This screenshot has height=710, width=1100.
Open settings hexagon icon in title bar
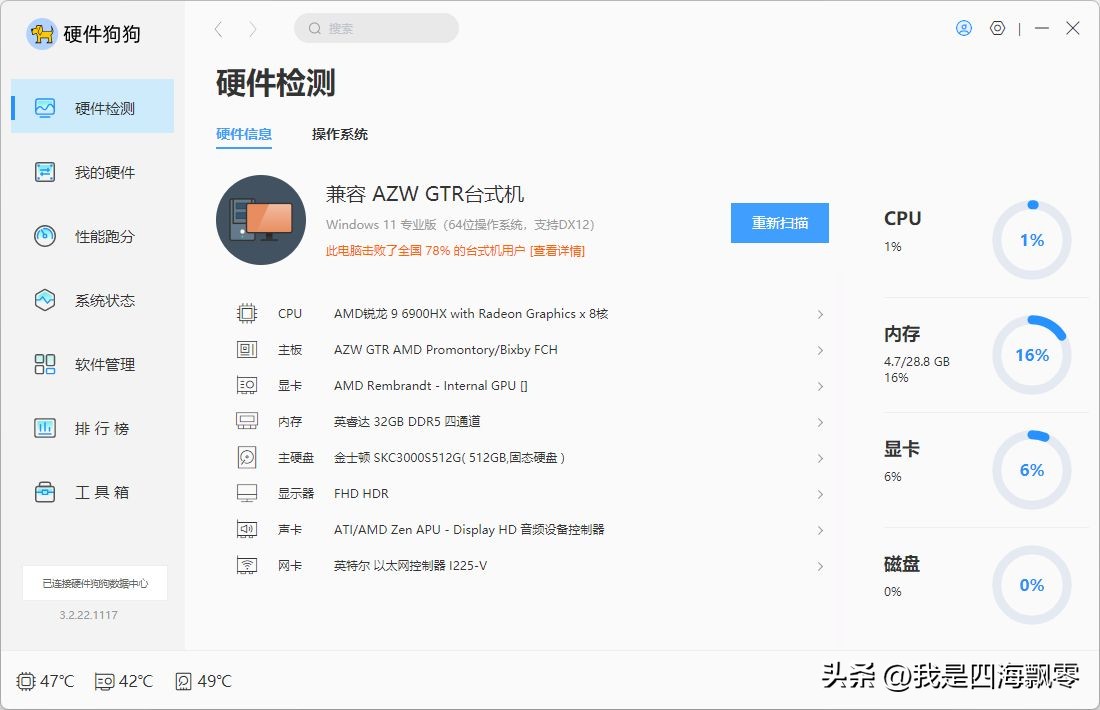(997, 28)
